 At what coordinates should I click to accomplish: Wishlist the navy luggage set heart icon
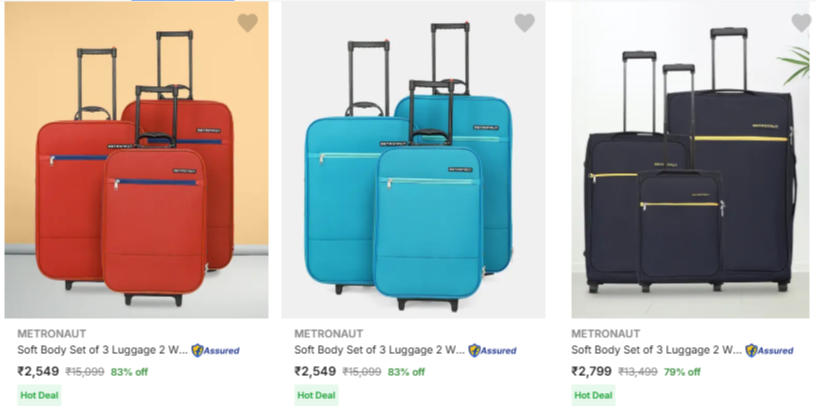click(x=801, y=23)
